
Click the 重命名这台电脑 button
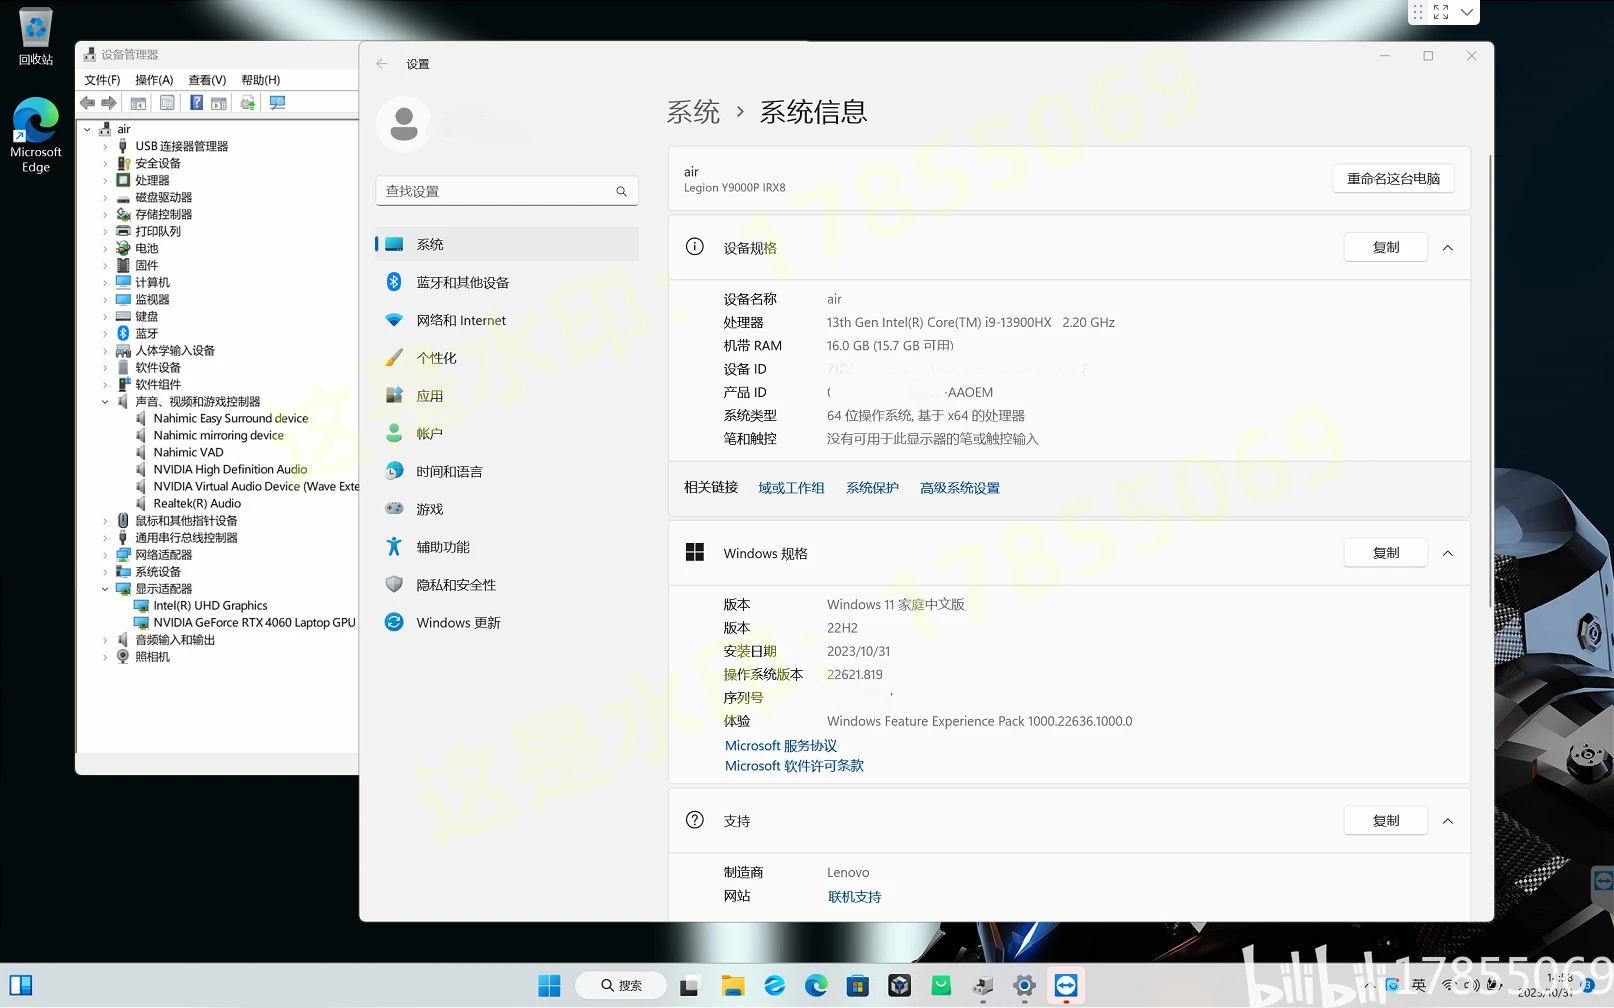click(x=1393, y=179)
